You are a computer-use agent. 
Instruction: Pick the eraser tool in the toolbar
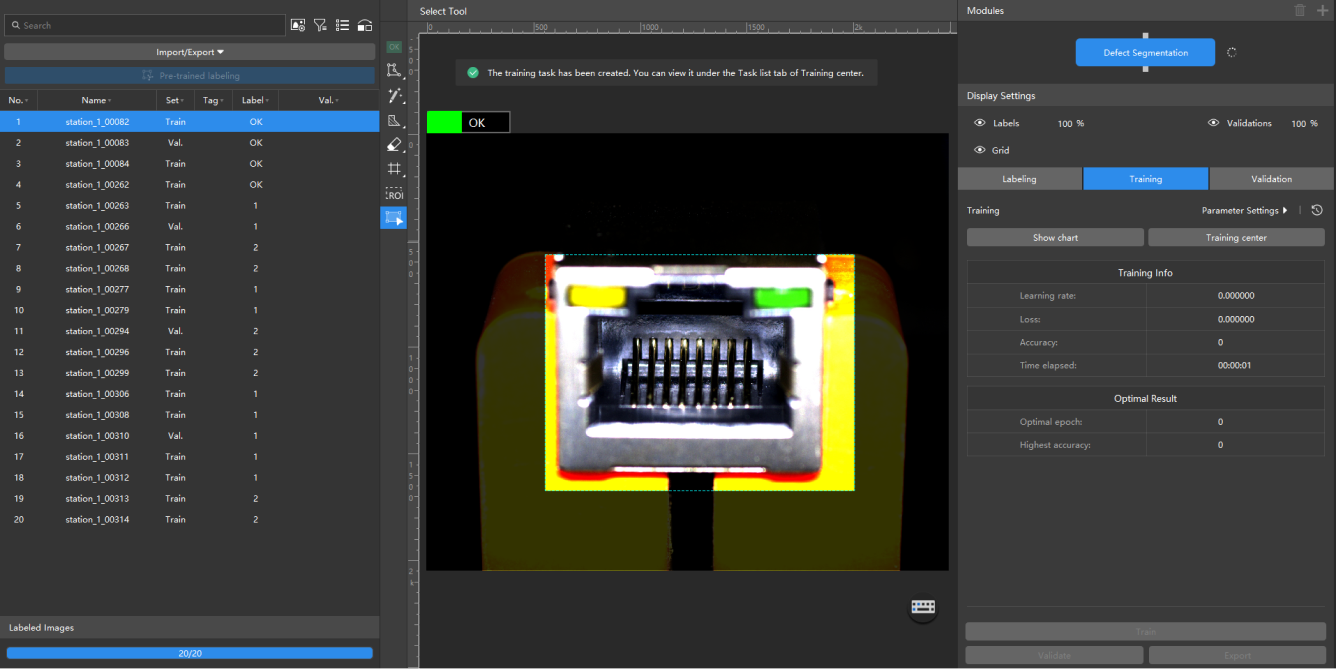pyautogui.click(x=394, y=145)
